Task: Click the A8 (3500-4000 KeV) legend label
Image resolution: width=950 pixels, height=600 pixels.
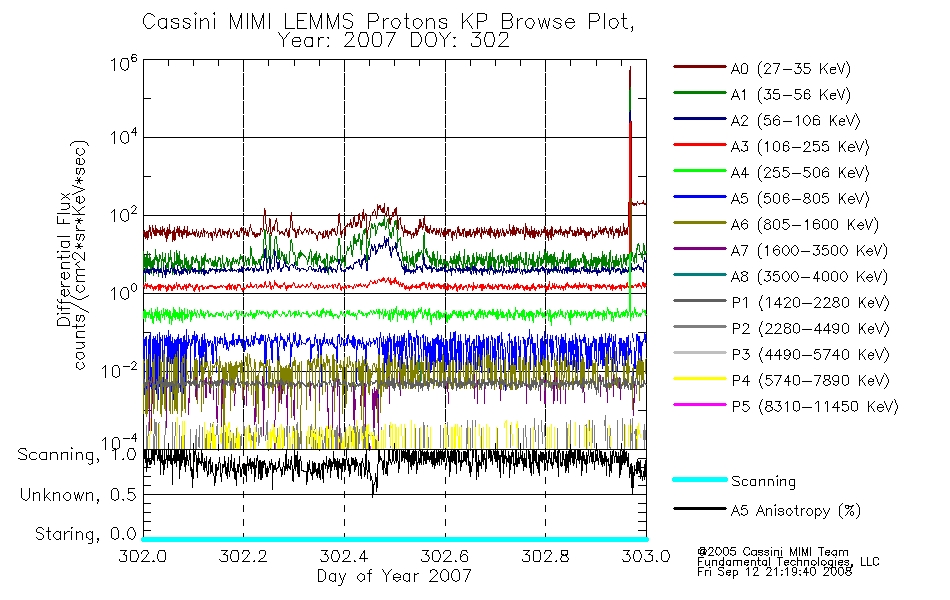Action: pos(809,277)
